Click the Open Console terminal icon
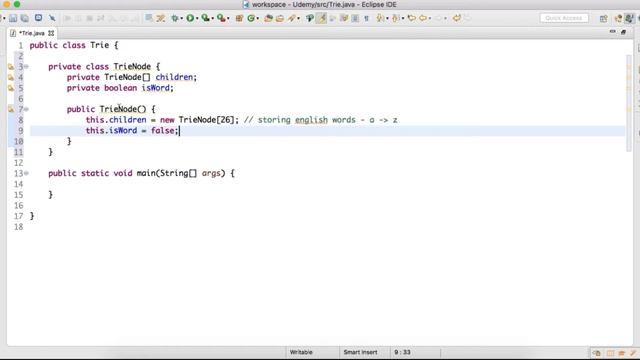The image size is (640, 360). (x=38, y=18)
